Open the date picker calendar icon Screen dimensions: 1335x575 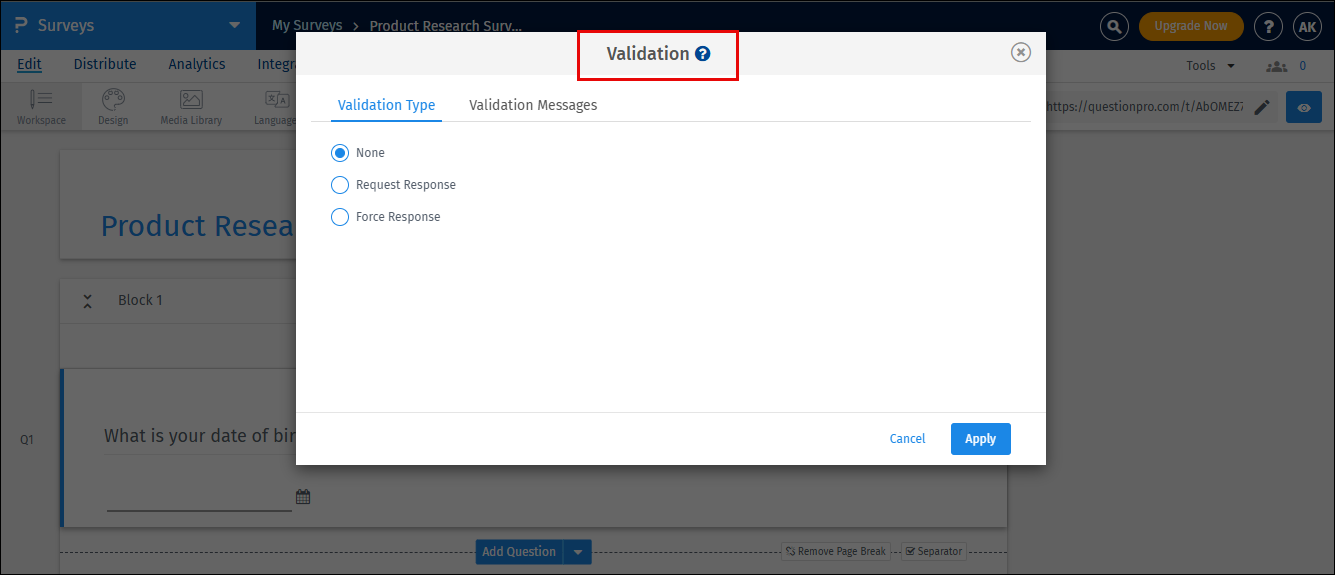point(303,496)
